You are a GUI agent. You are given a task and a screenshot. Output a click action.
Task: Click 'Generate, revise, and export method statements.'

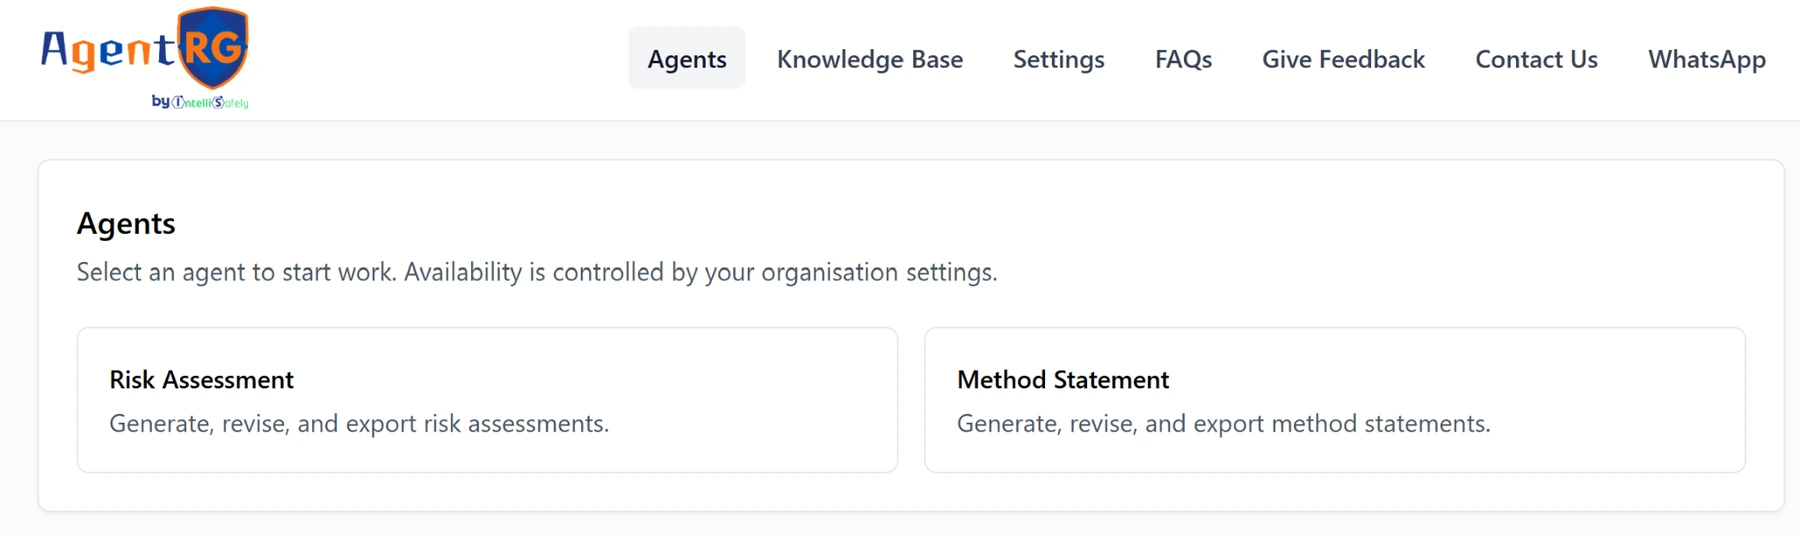point(1224,423)
